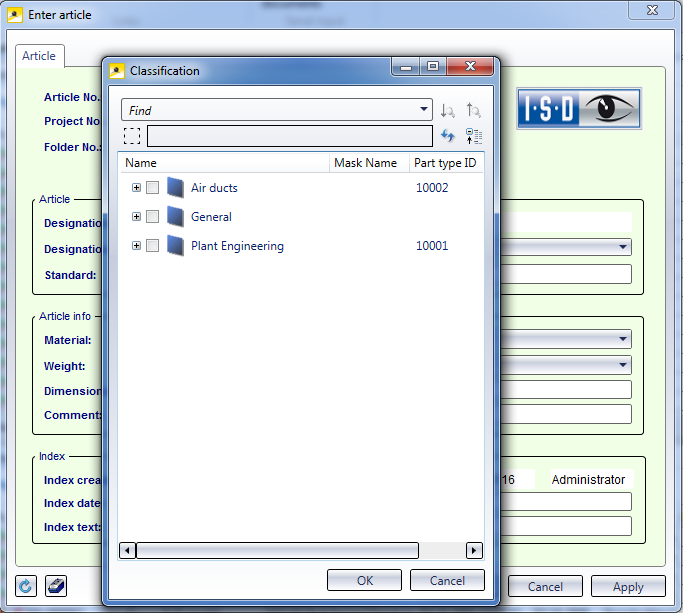Image resolution: width=683 pixels, height=613 pixels.
Task: Click the Index text input field
Action: 566,526
